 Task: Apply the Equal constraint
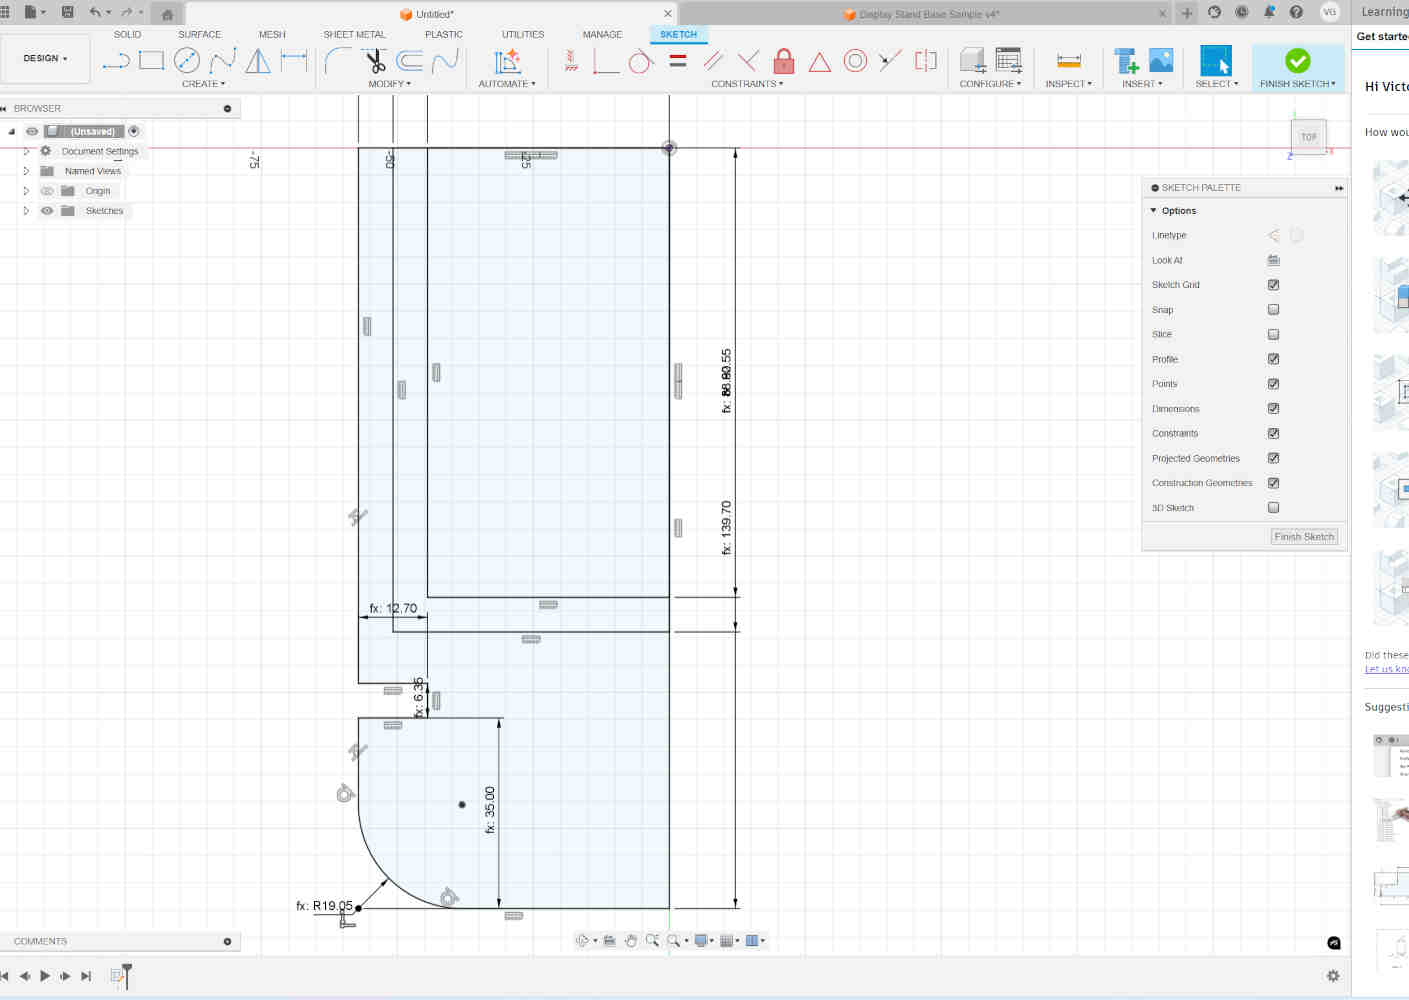point(678,61)
